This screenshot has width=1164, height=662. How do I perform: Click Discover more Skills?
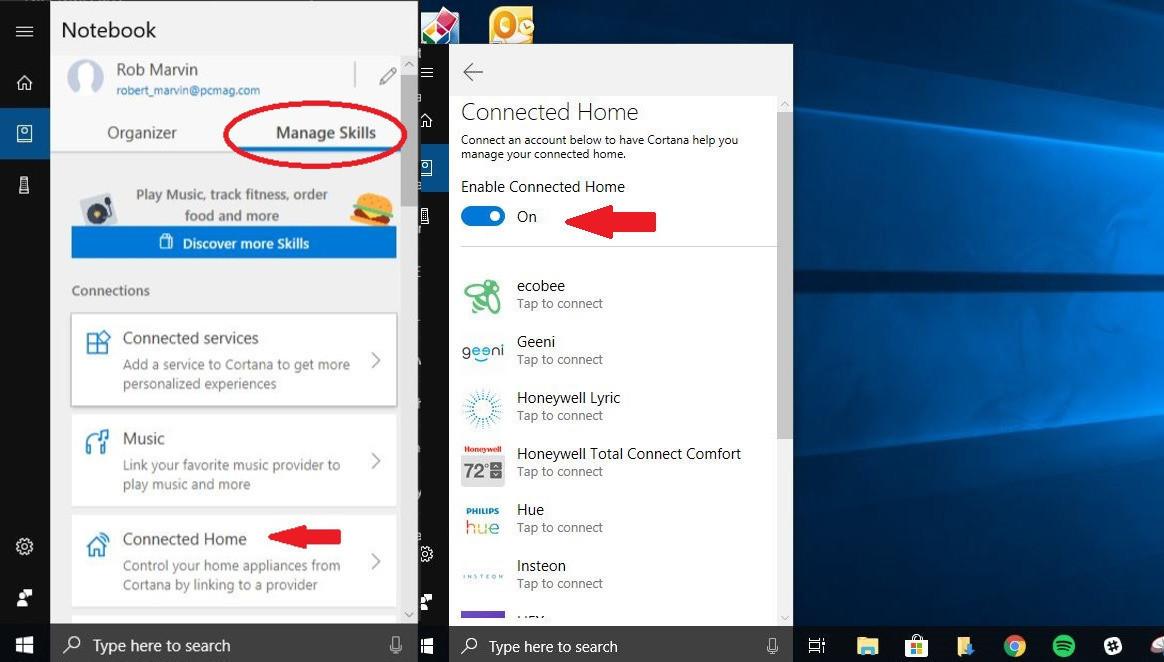point(233,242)
